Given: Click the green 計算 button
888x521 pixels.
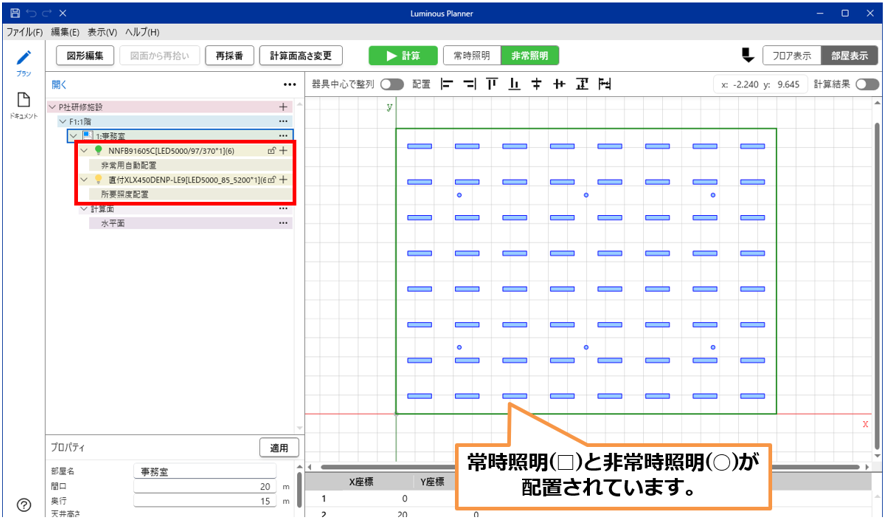Looking at the screenshot, I should point(402,56).
